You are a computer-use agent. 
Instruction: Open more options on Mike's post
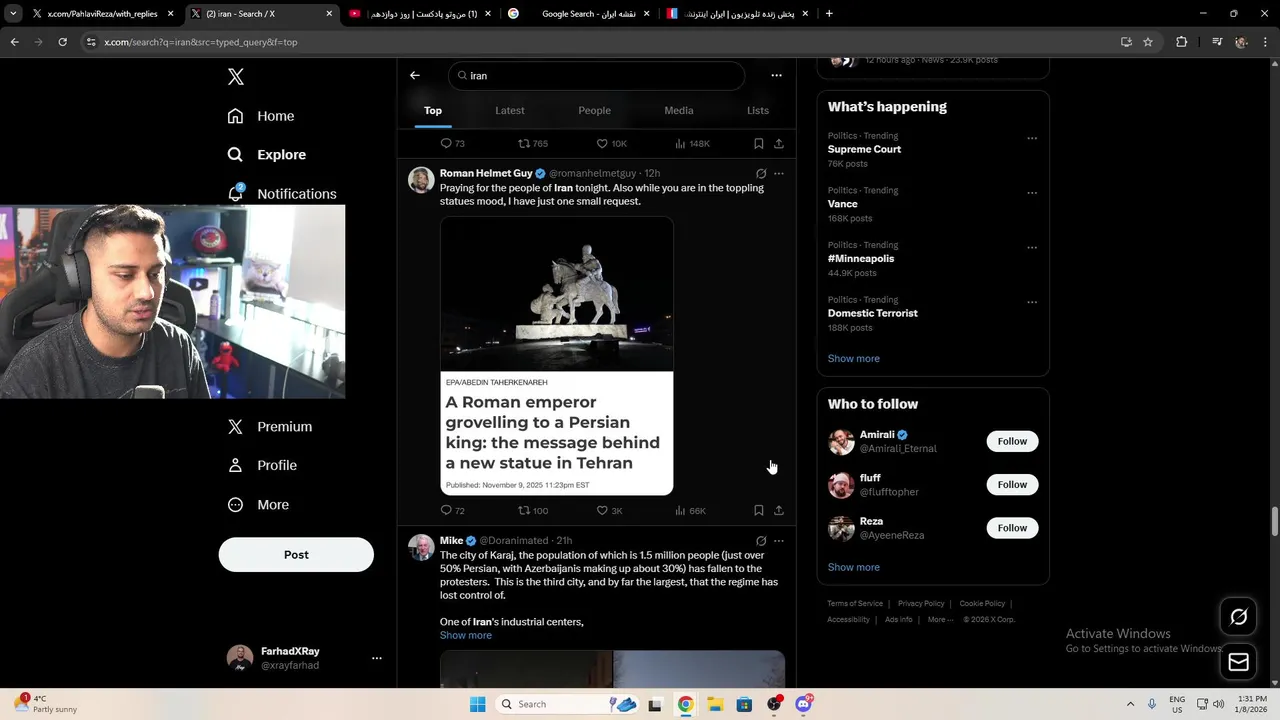coord(779,541)
